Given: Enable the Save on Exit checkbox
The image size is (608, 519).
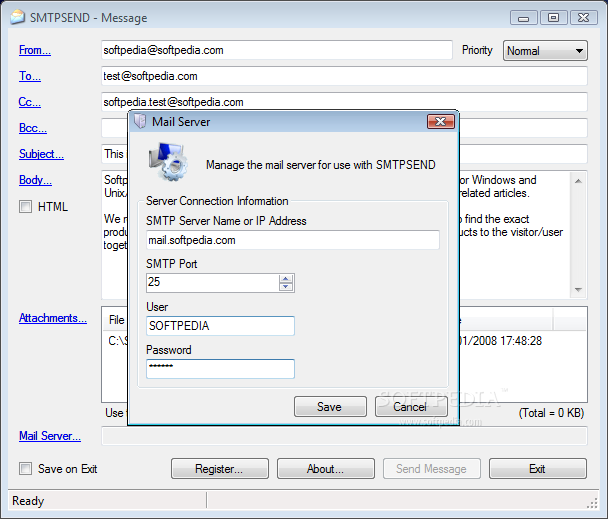Looking at the screenshot, I should 26,469.
